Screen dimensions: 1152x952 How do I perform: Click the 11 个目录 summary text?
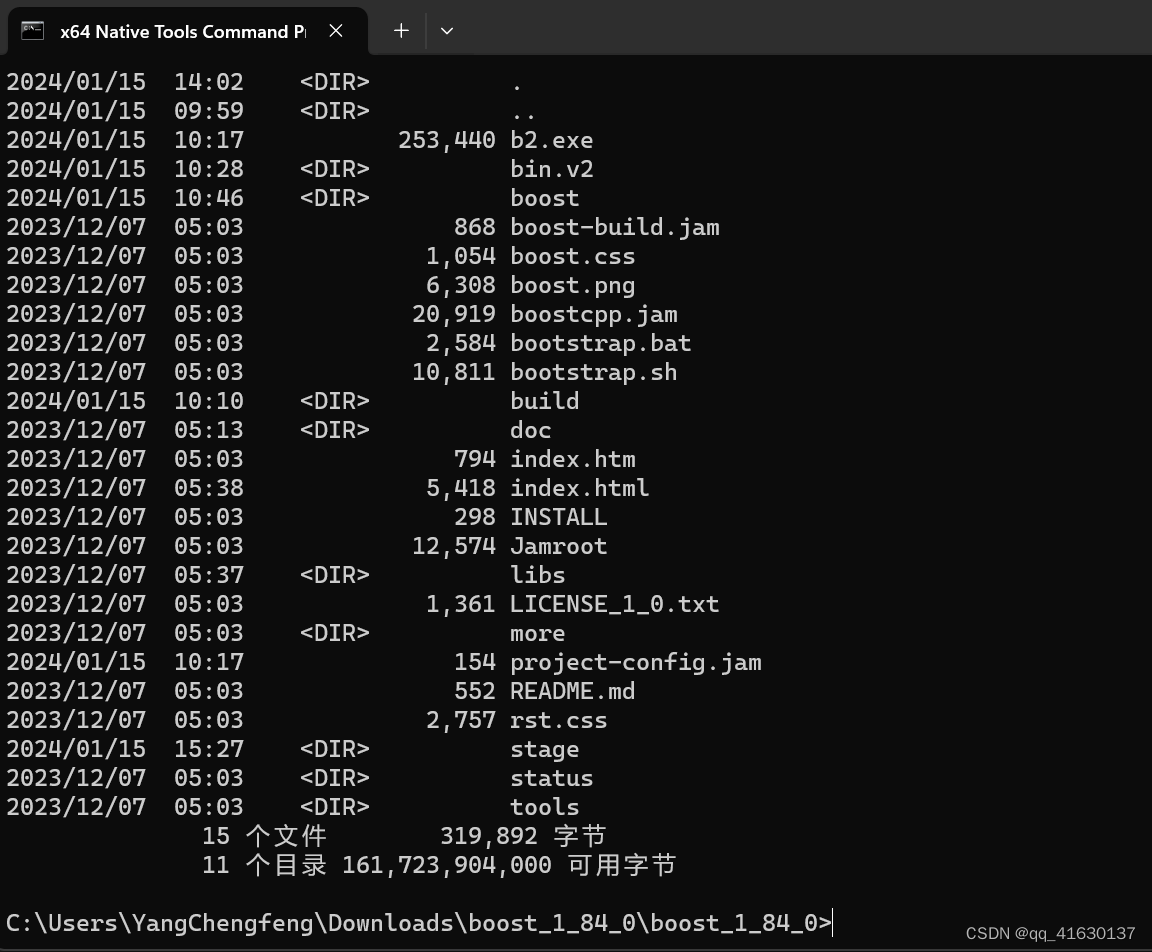[264, 865]
